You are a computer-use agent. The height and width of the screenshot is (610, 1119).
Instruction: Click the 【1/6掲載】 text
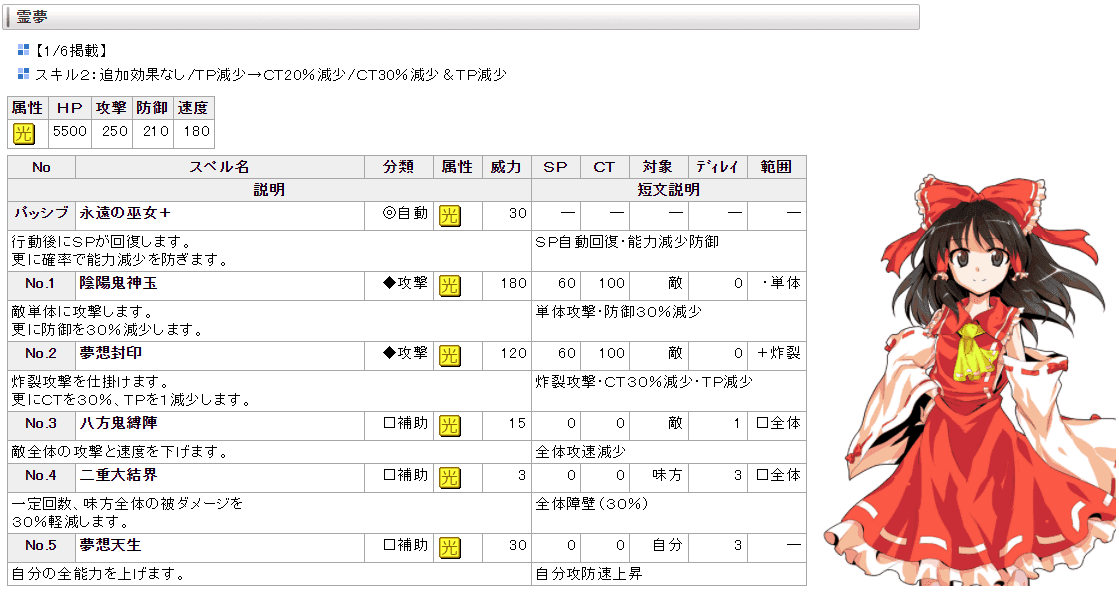(x=71, y=51)
